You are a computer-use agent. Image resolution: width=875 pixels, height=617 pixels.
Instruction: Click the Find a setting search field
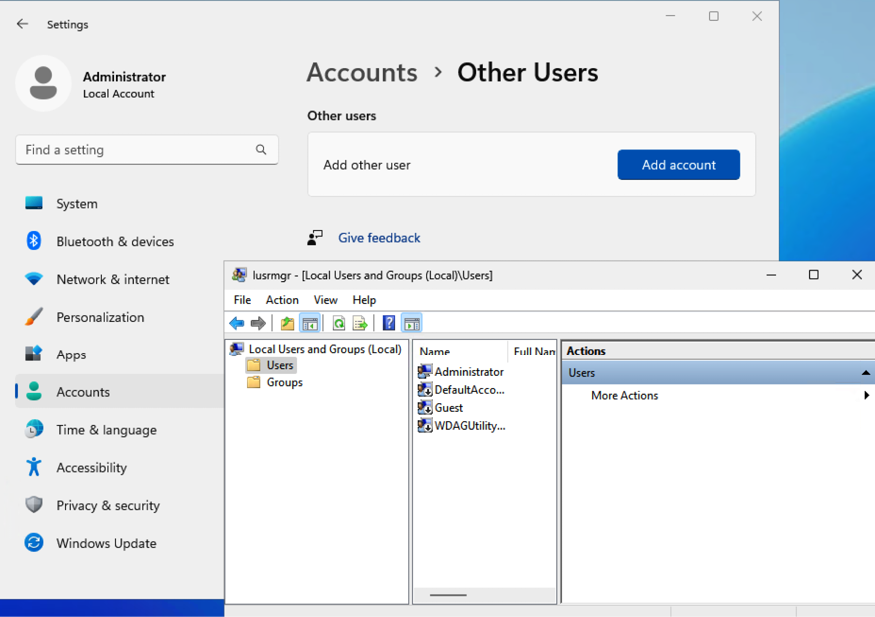pos(146,149)
